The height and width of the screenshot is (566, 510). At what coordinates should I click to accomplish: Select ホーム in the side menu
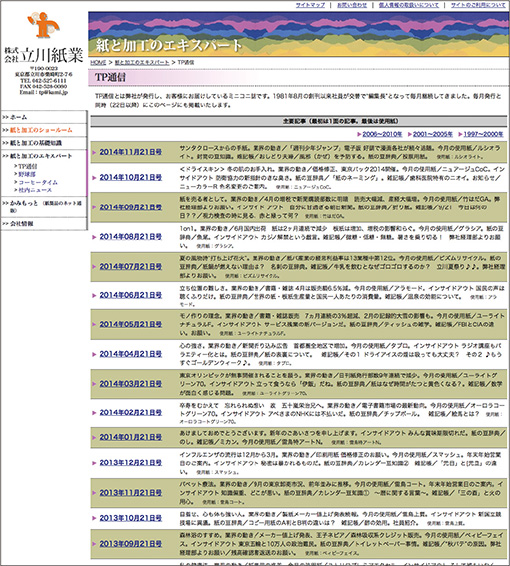tap(18, 117)
